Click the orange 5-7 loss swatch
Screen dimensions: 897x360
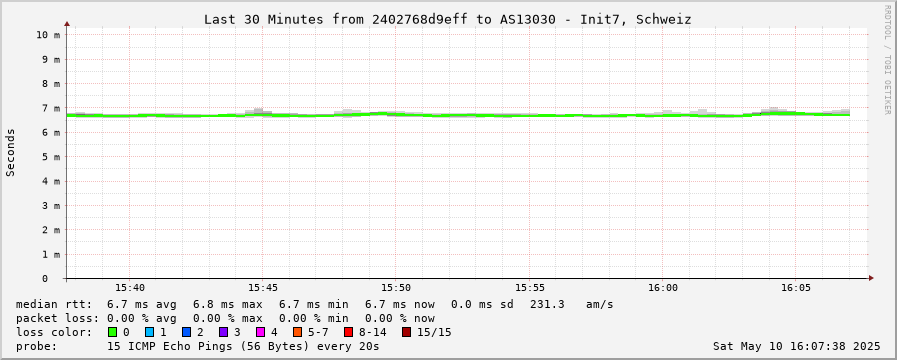pyautogui.click(x=297, y=332)
